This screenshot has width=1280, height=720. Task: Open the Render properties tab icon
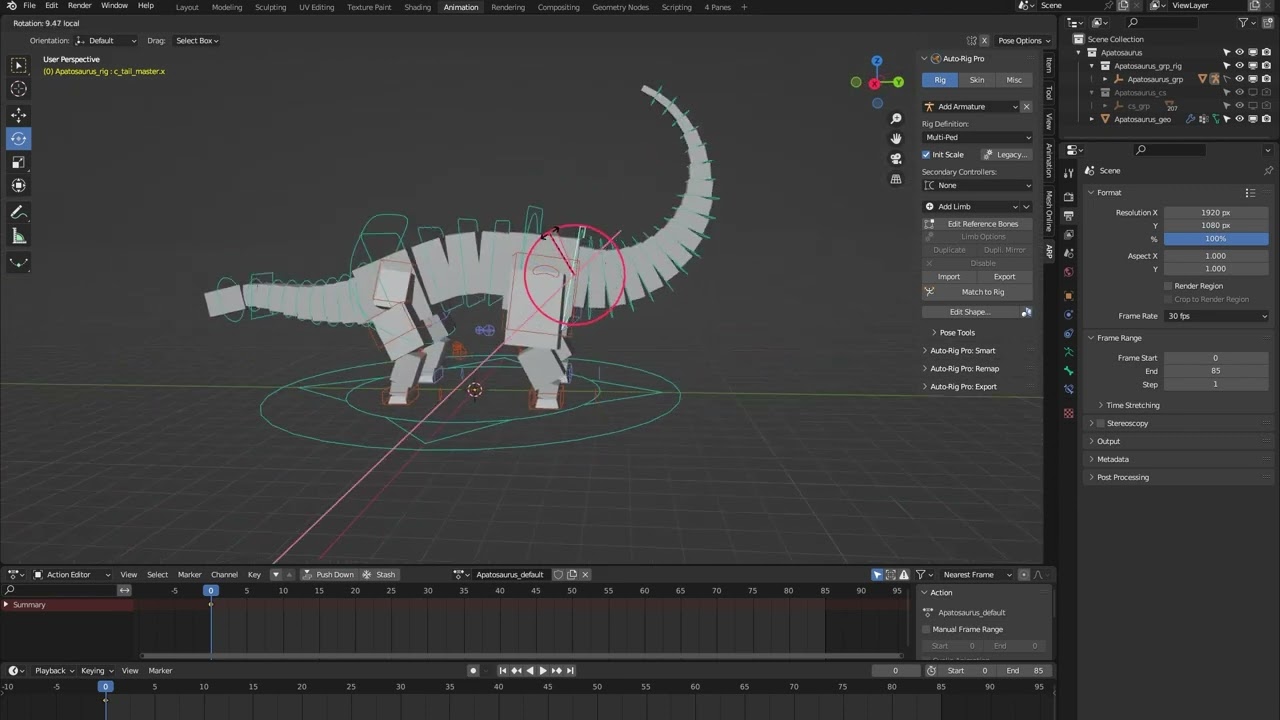click(1069, 197)
